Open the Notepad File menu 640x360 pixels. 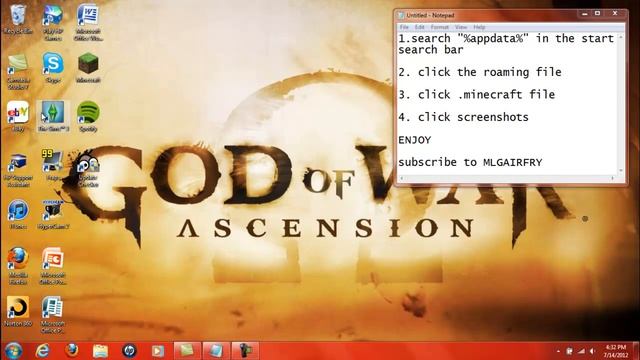click(x=404, y=27)
